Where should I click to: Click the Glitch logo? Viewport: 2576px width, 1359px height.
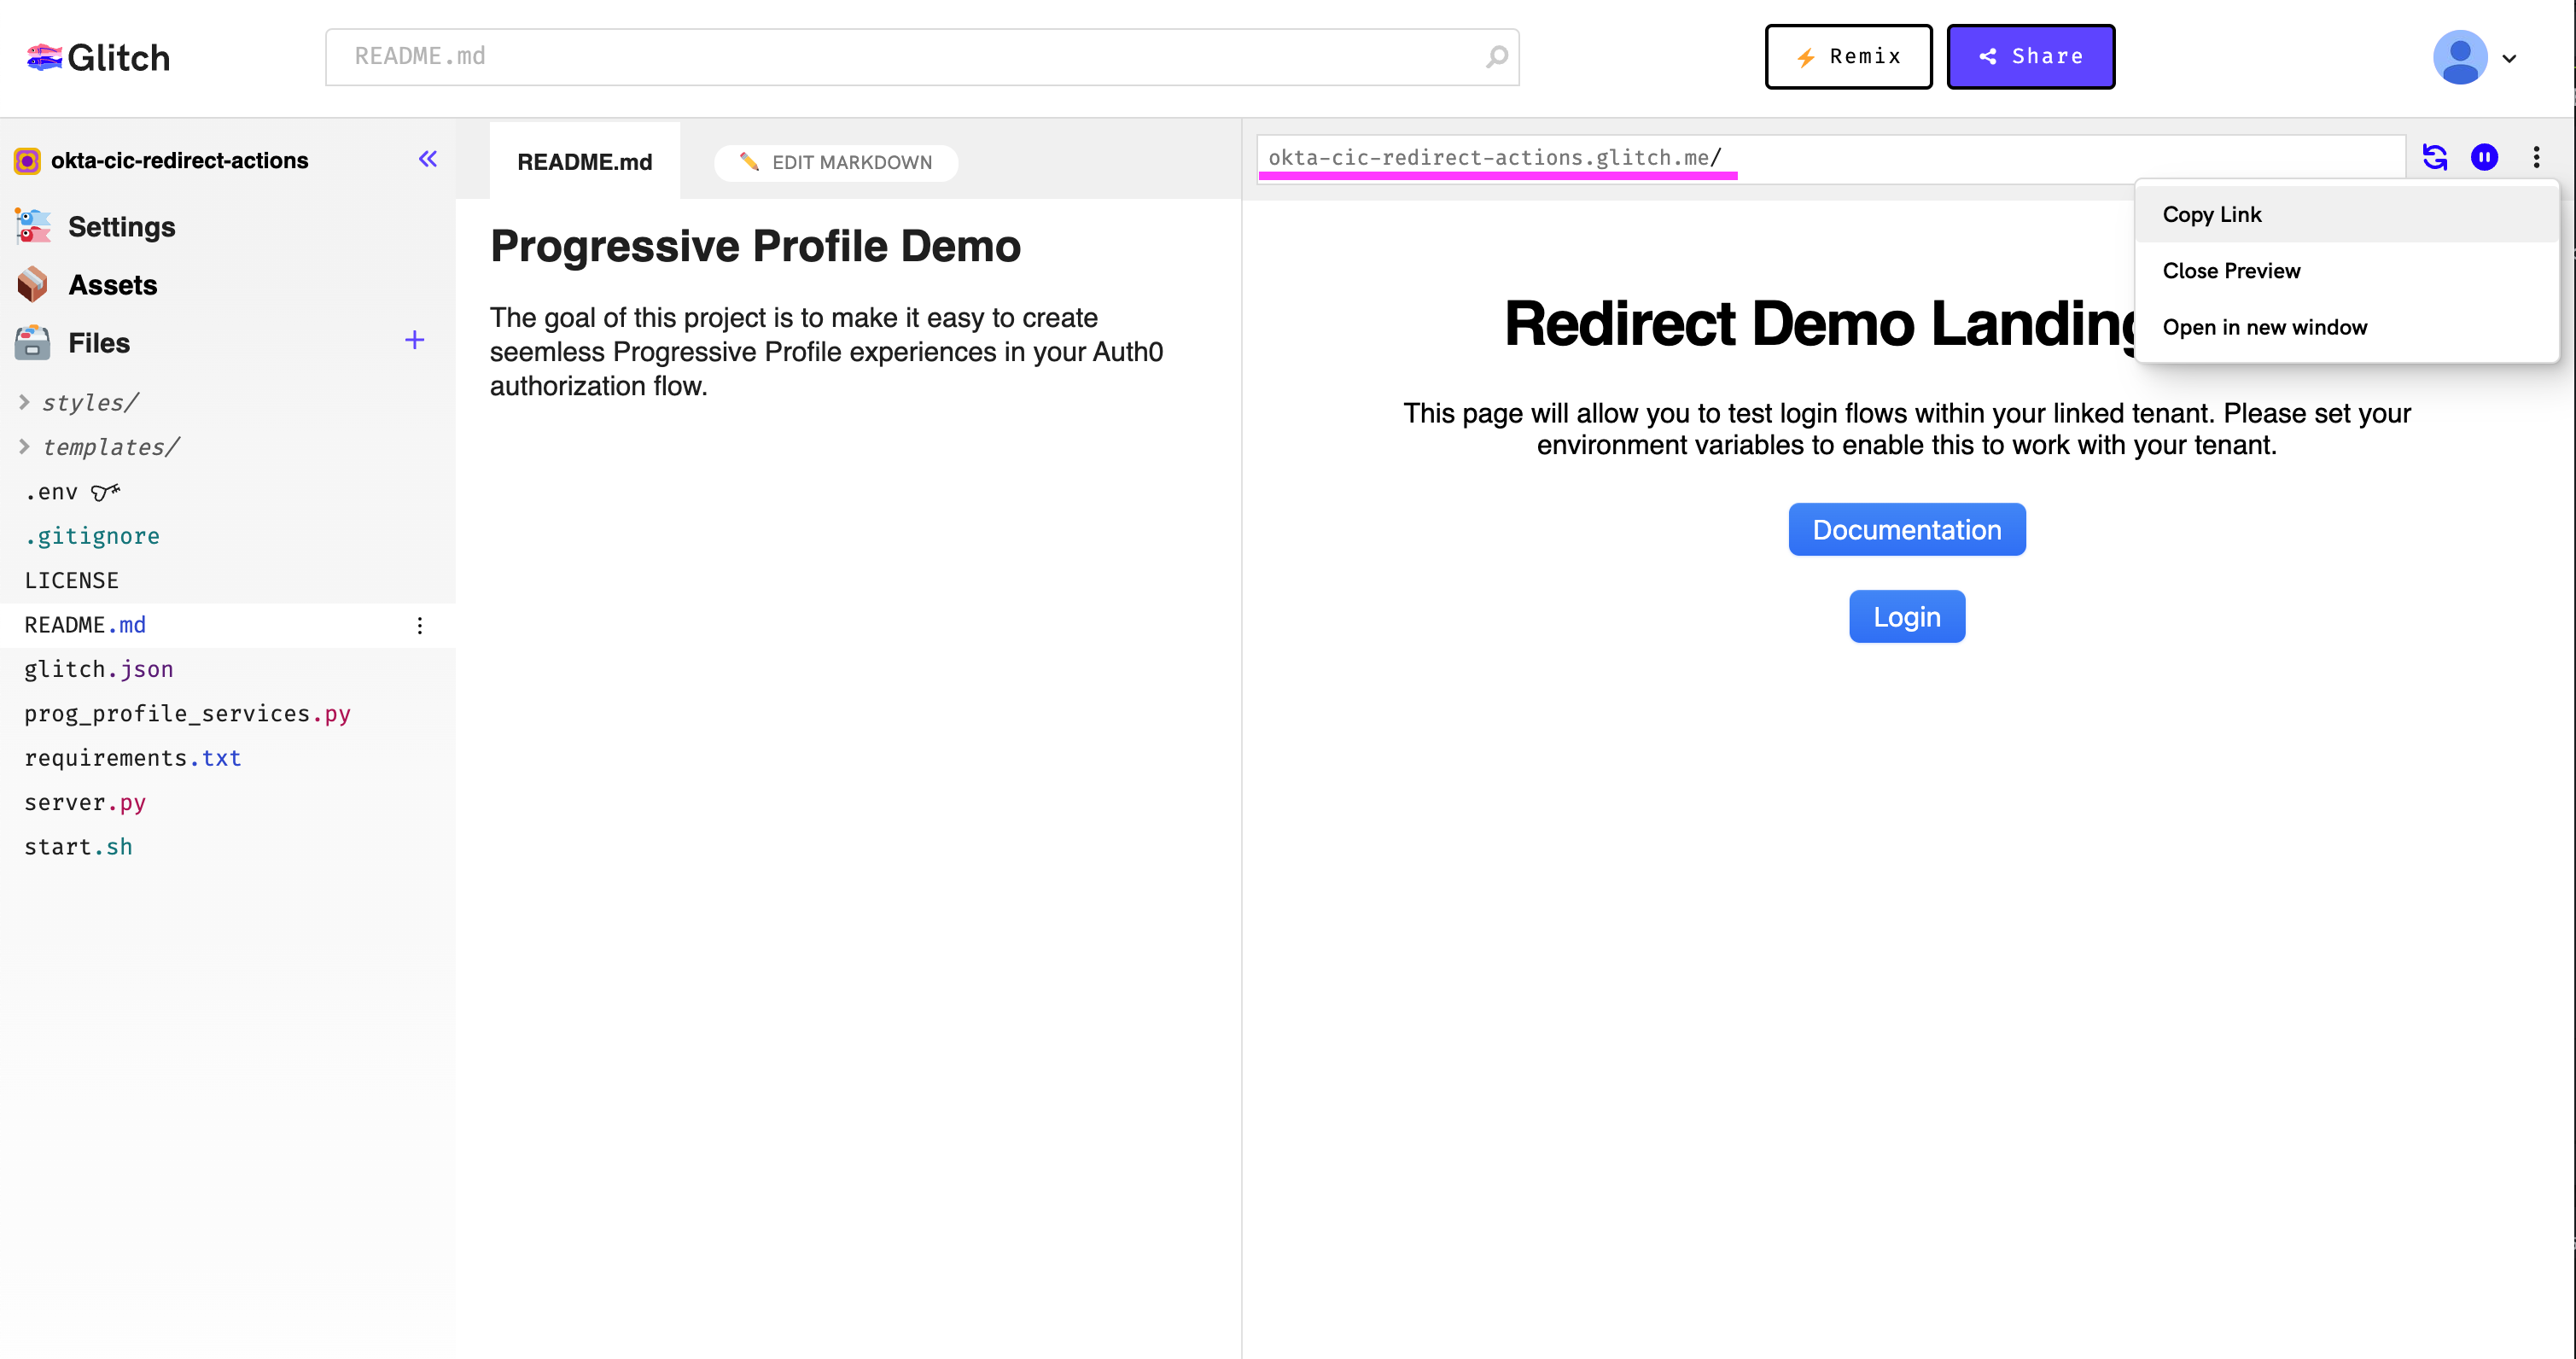[98, 57]
